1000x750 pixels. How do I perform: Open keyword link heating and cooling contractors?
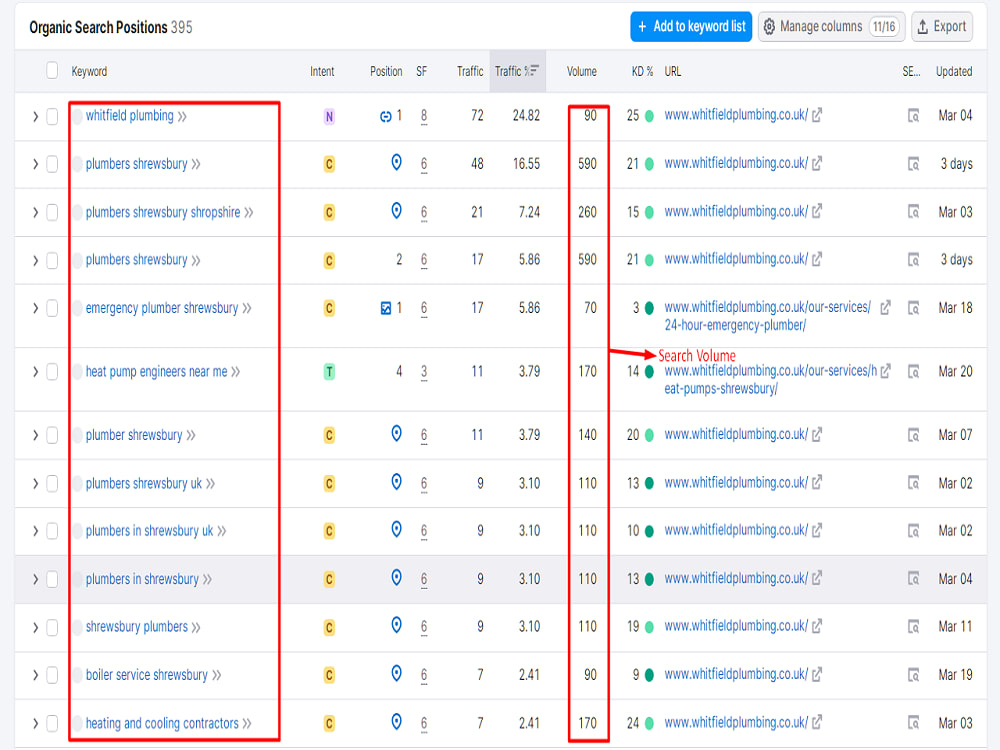coord(162,723)
